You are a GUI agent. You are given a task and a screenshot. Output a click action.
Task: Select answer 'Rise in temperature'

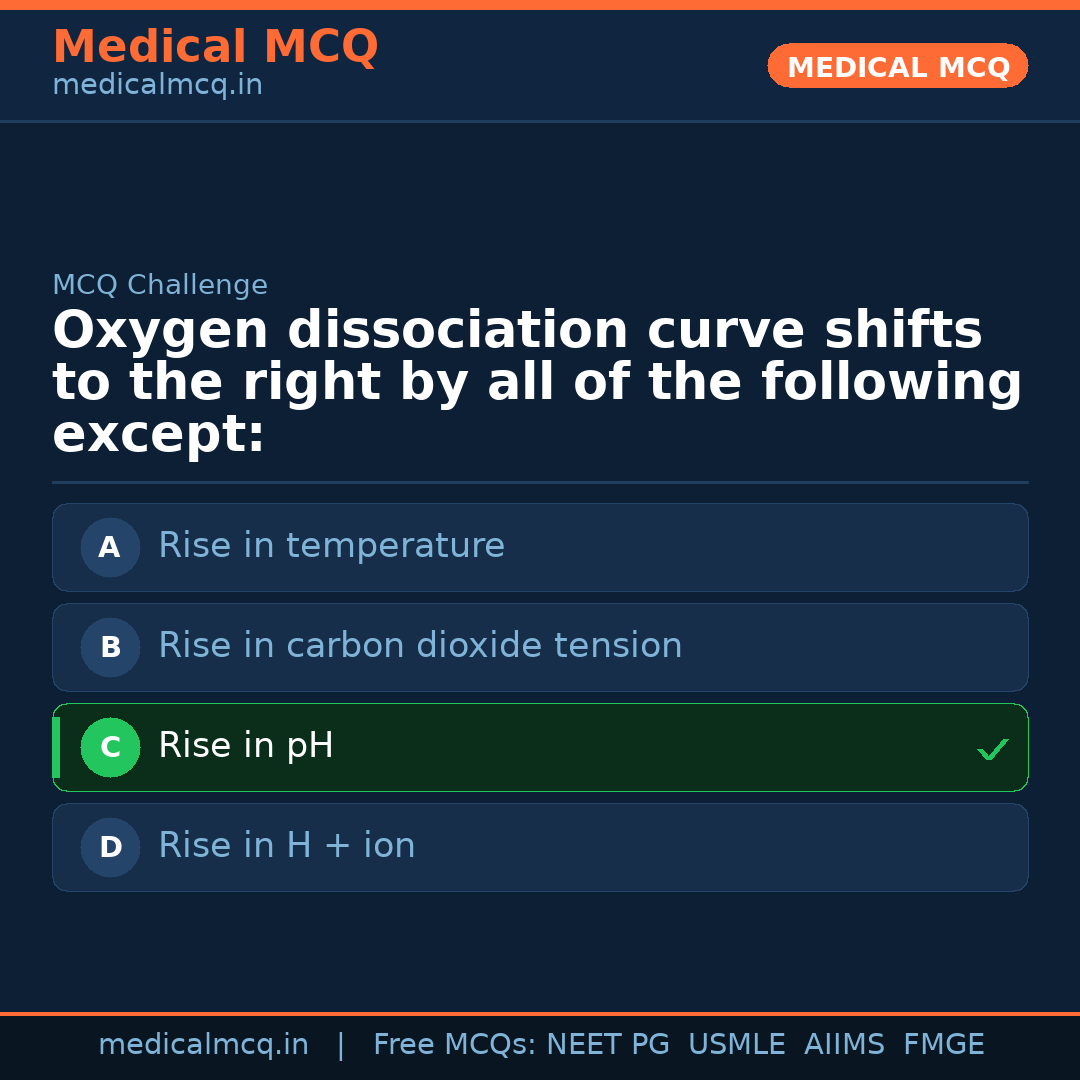click(x=331, y=546)
